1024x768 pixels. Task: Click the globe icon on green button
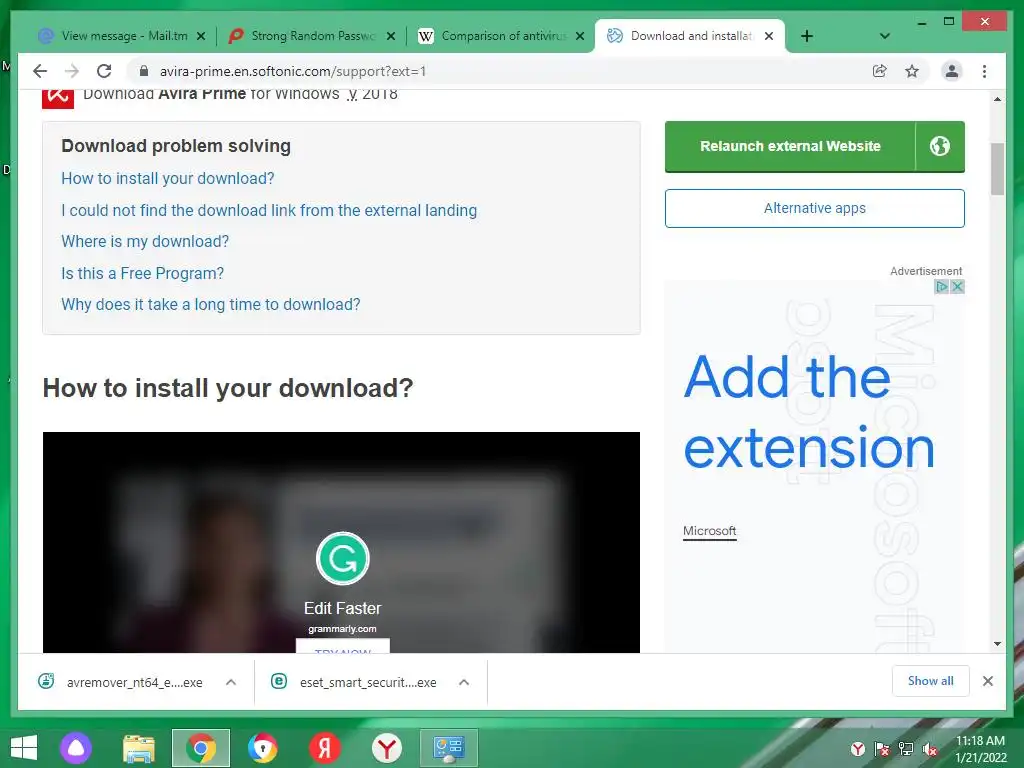[940, 146]
